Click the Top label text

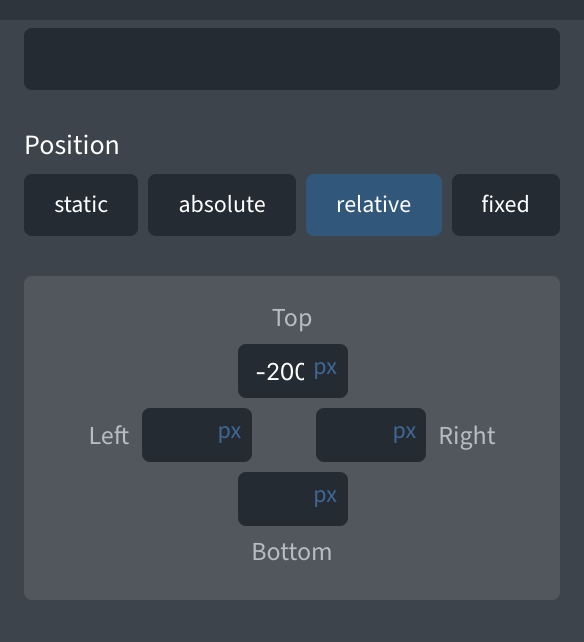pyautogui.click(x=292, y=318)
